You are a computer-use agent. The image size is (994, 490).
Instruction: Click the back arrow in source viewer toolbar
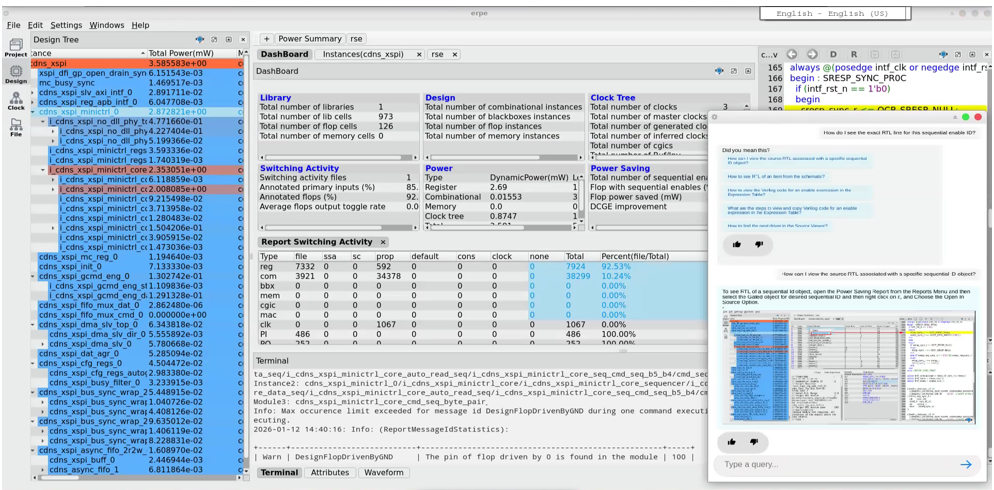(792, 55)
